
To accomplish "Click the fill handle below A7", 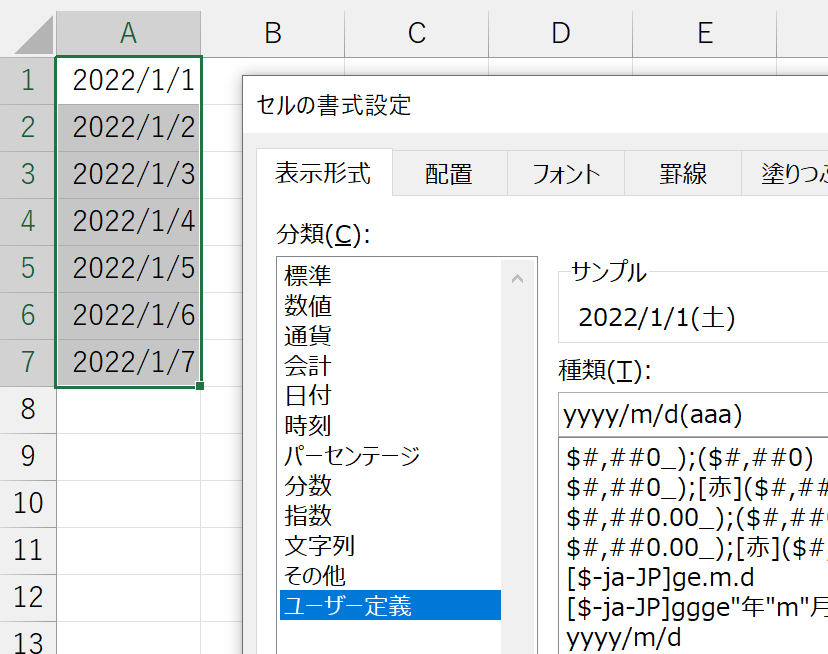I will pyautogui.click(x=200, y=386).
